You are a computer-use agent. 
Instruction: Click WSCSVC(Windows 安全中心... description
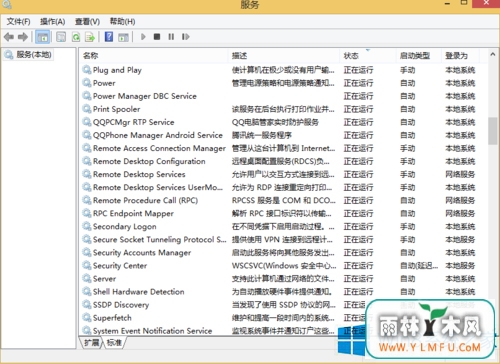[x=284, y=266]
